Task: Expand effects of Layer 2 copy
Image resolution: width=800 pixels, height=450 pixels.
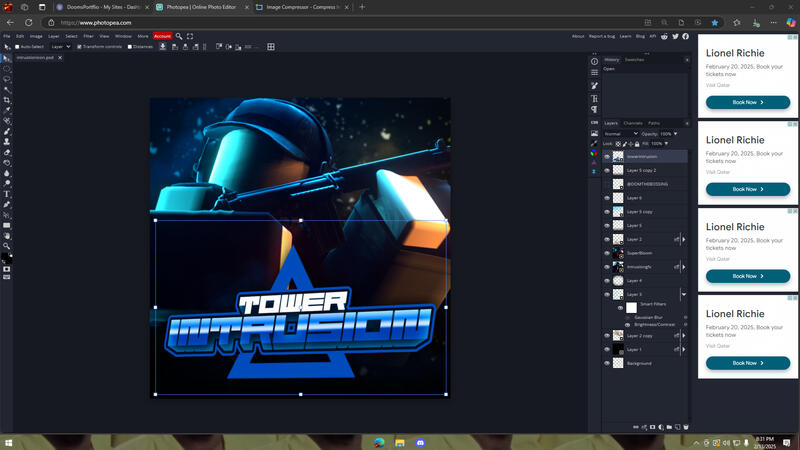Action: click(684, 336)
